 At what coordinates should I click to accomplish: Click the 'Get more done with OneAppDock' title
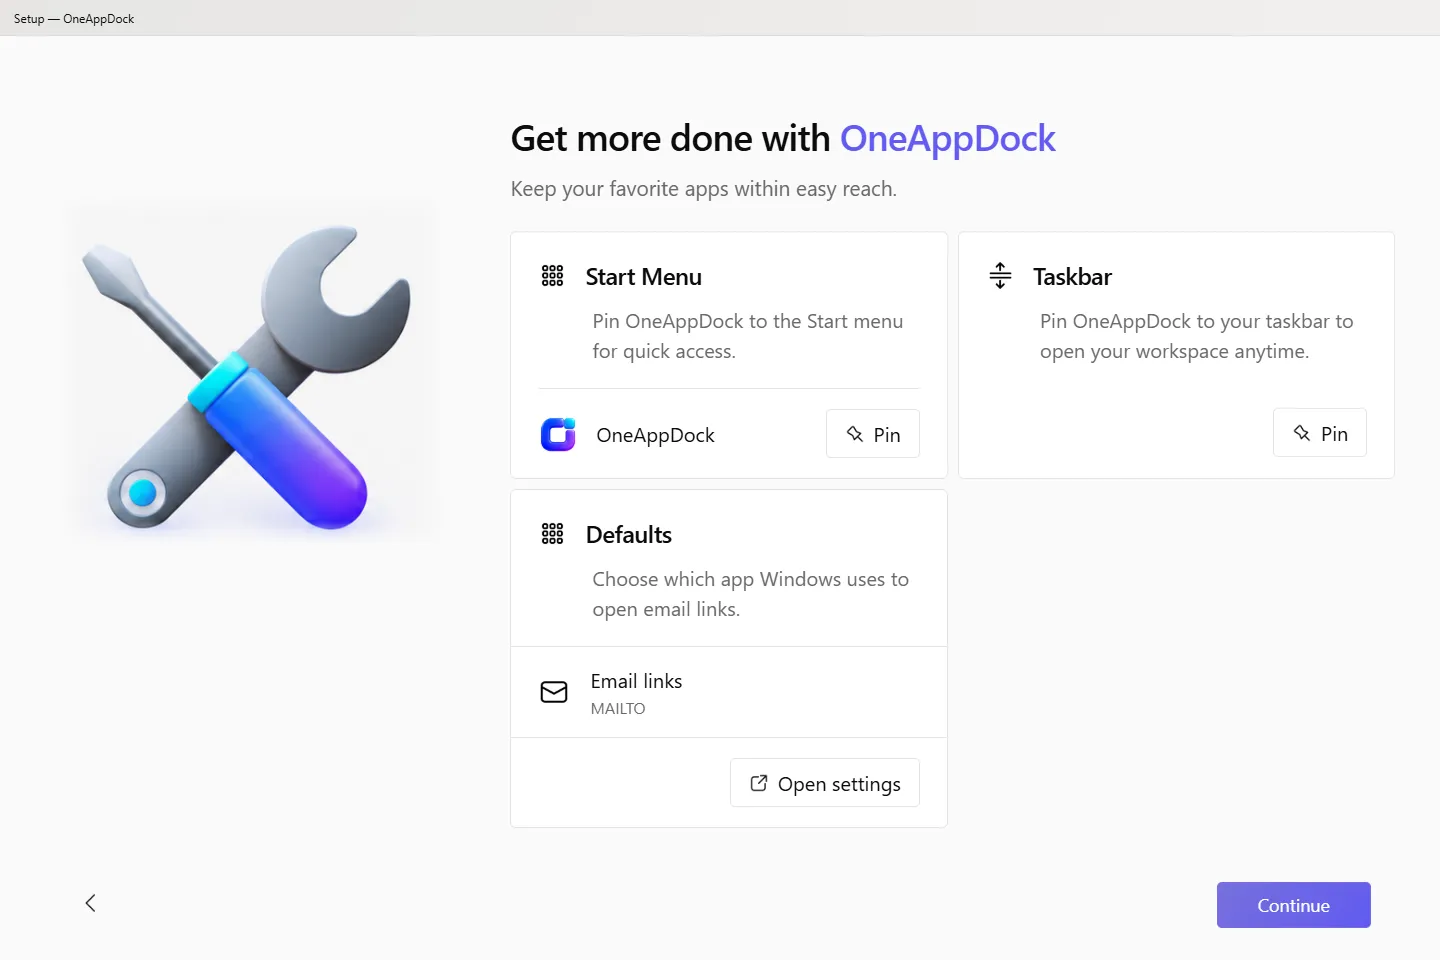pos(783,139)
